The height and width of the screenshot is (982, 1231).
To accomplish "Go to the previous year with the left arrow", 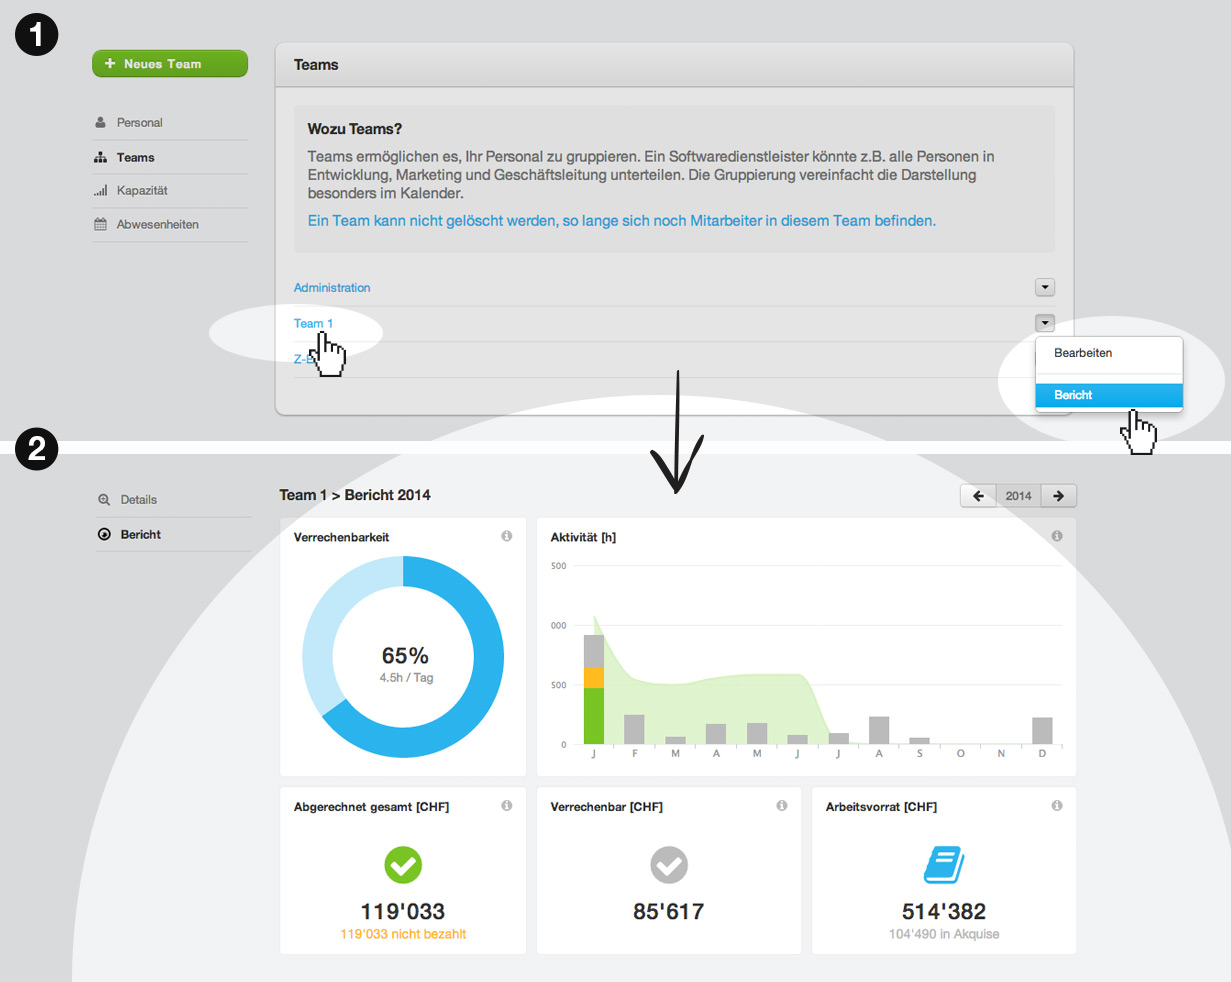I will (978, 496).
